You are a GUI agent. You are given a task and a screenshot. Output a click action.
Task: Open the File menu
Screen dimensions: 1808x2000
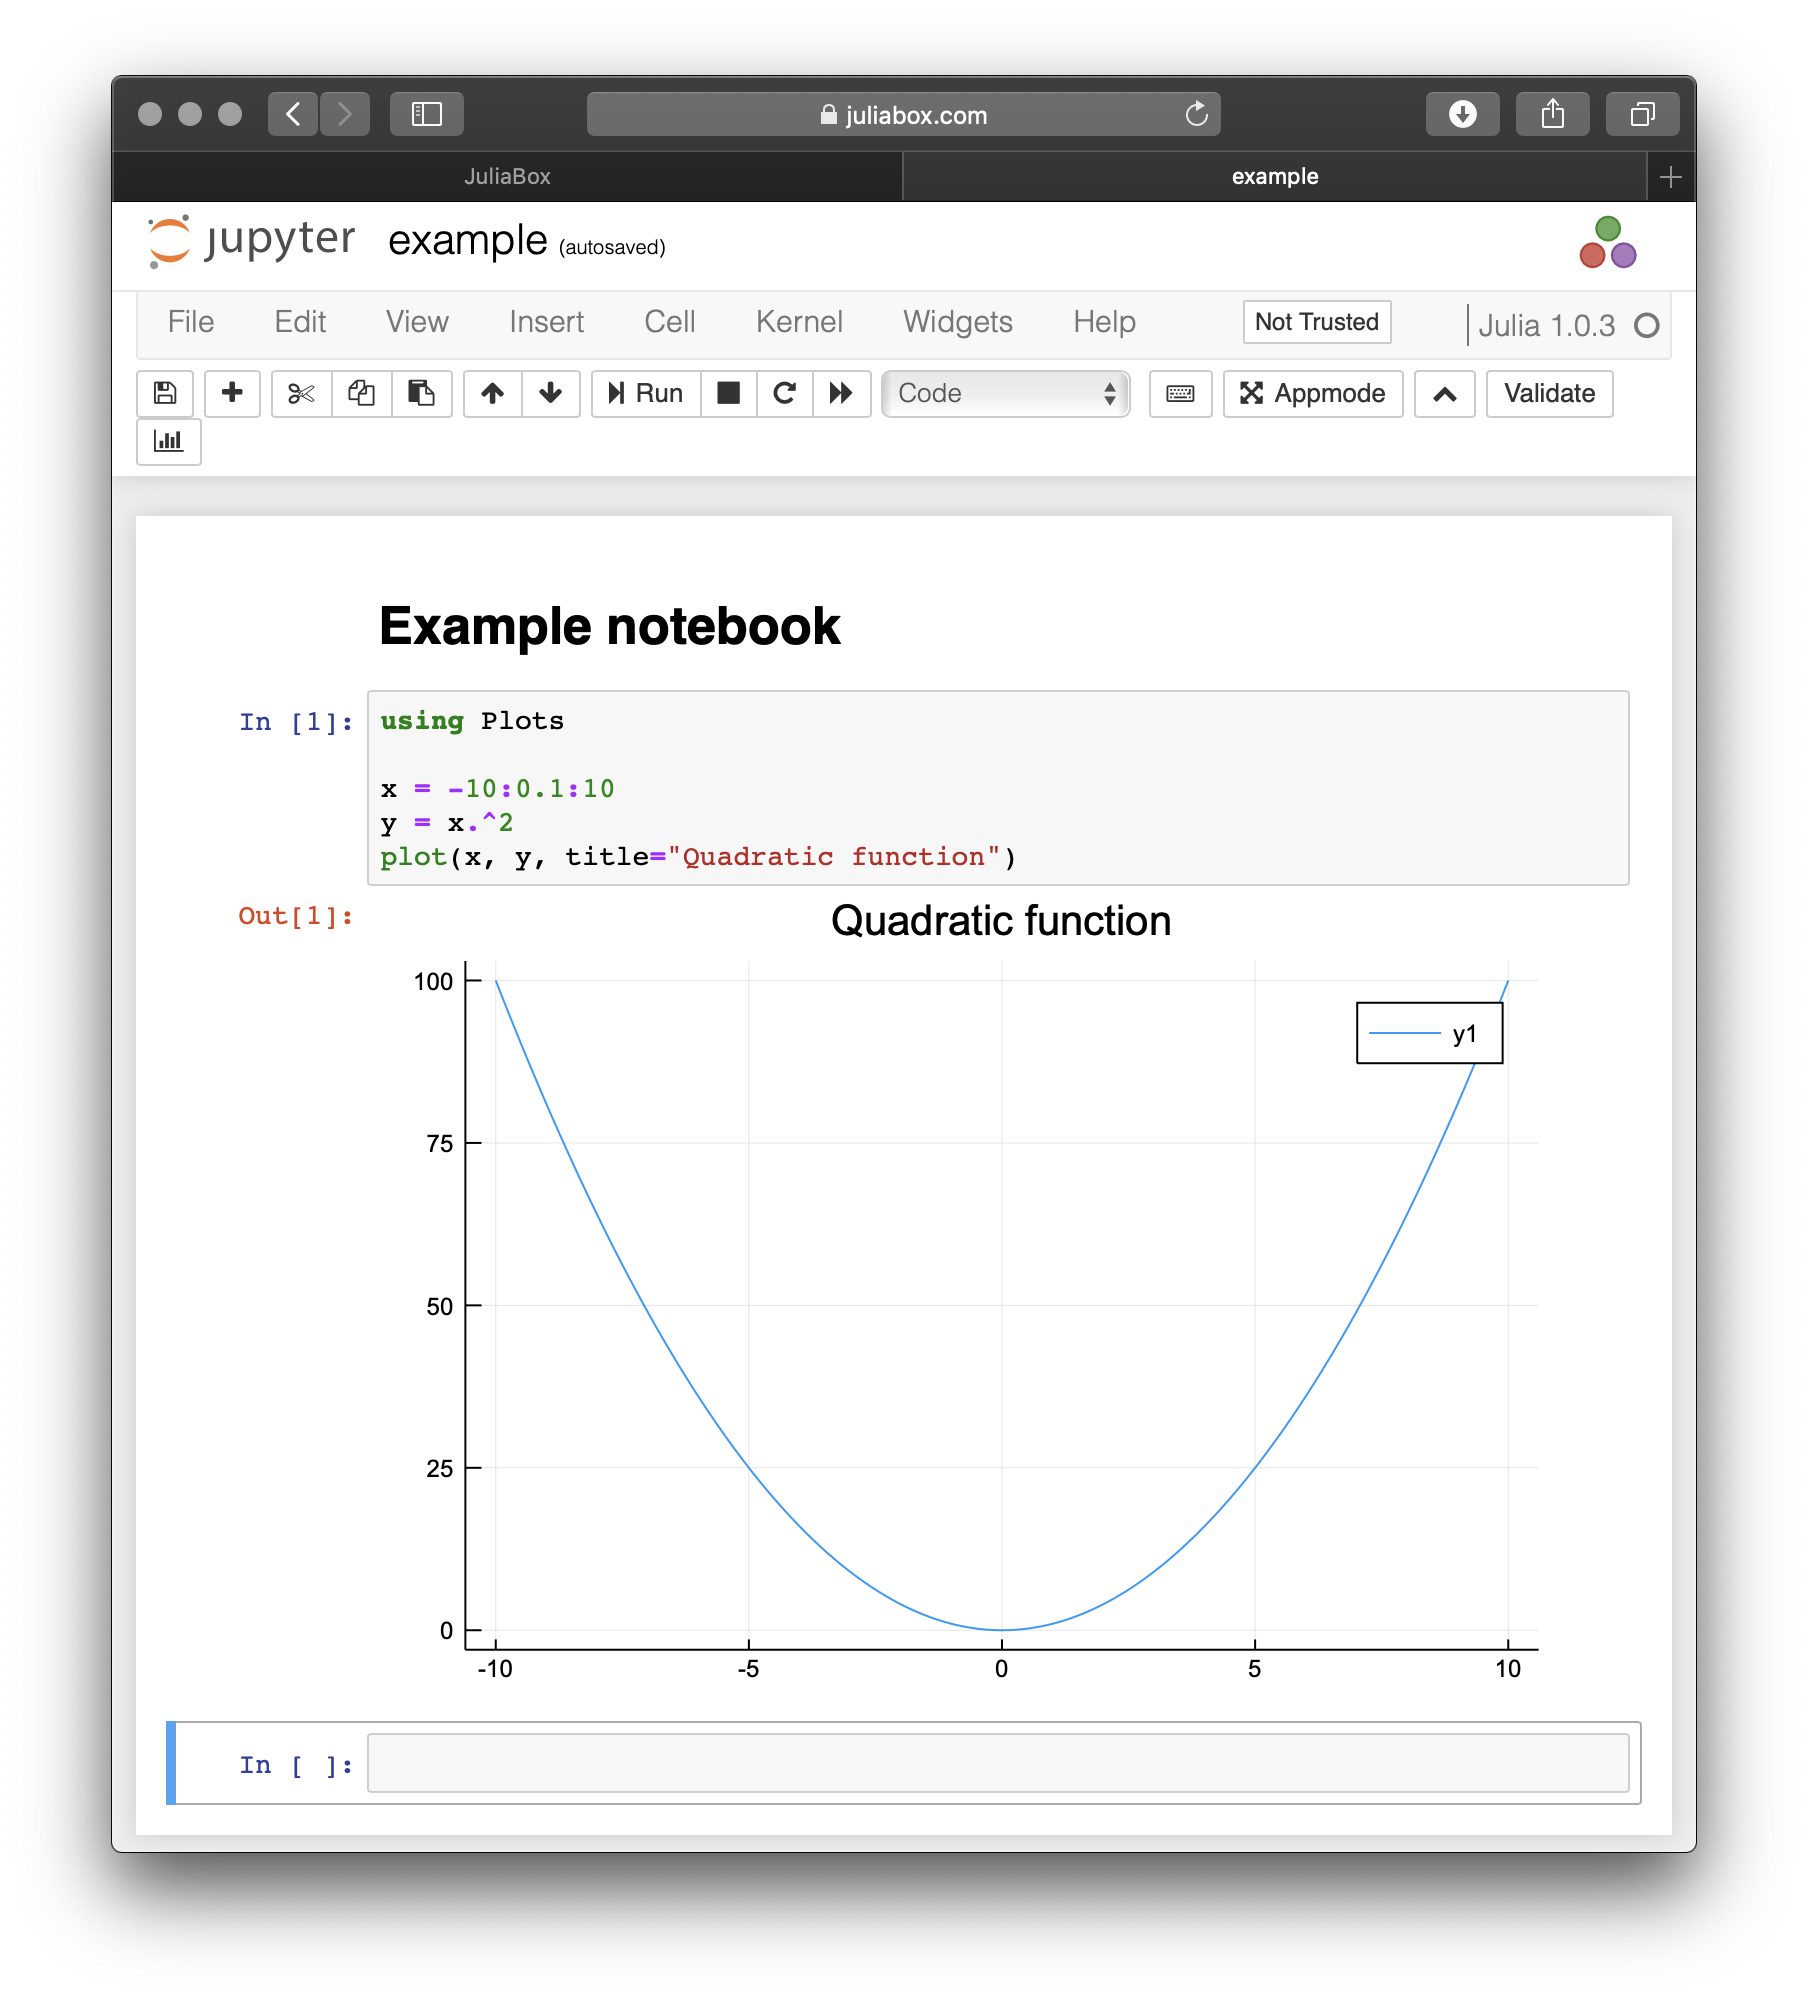point(191,322)
